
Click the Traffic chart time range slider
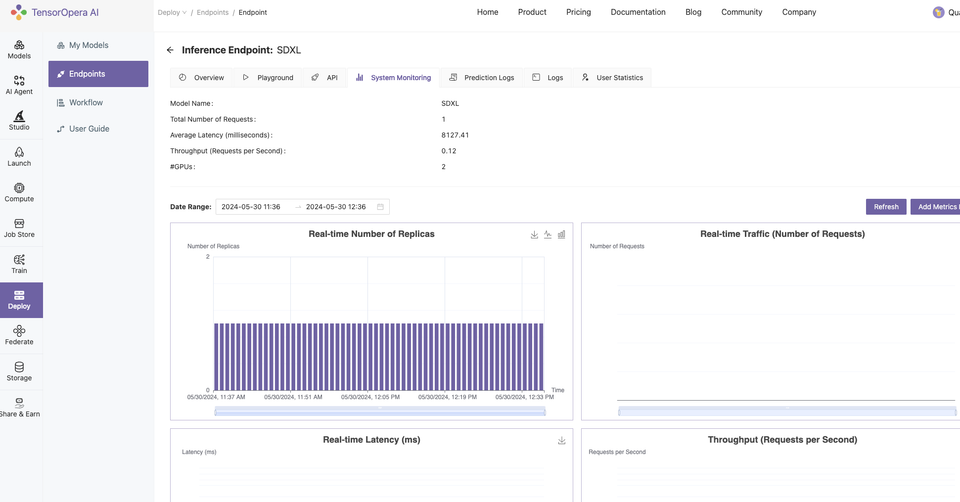pos(787,411)
